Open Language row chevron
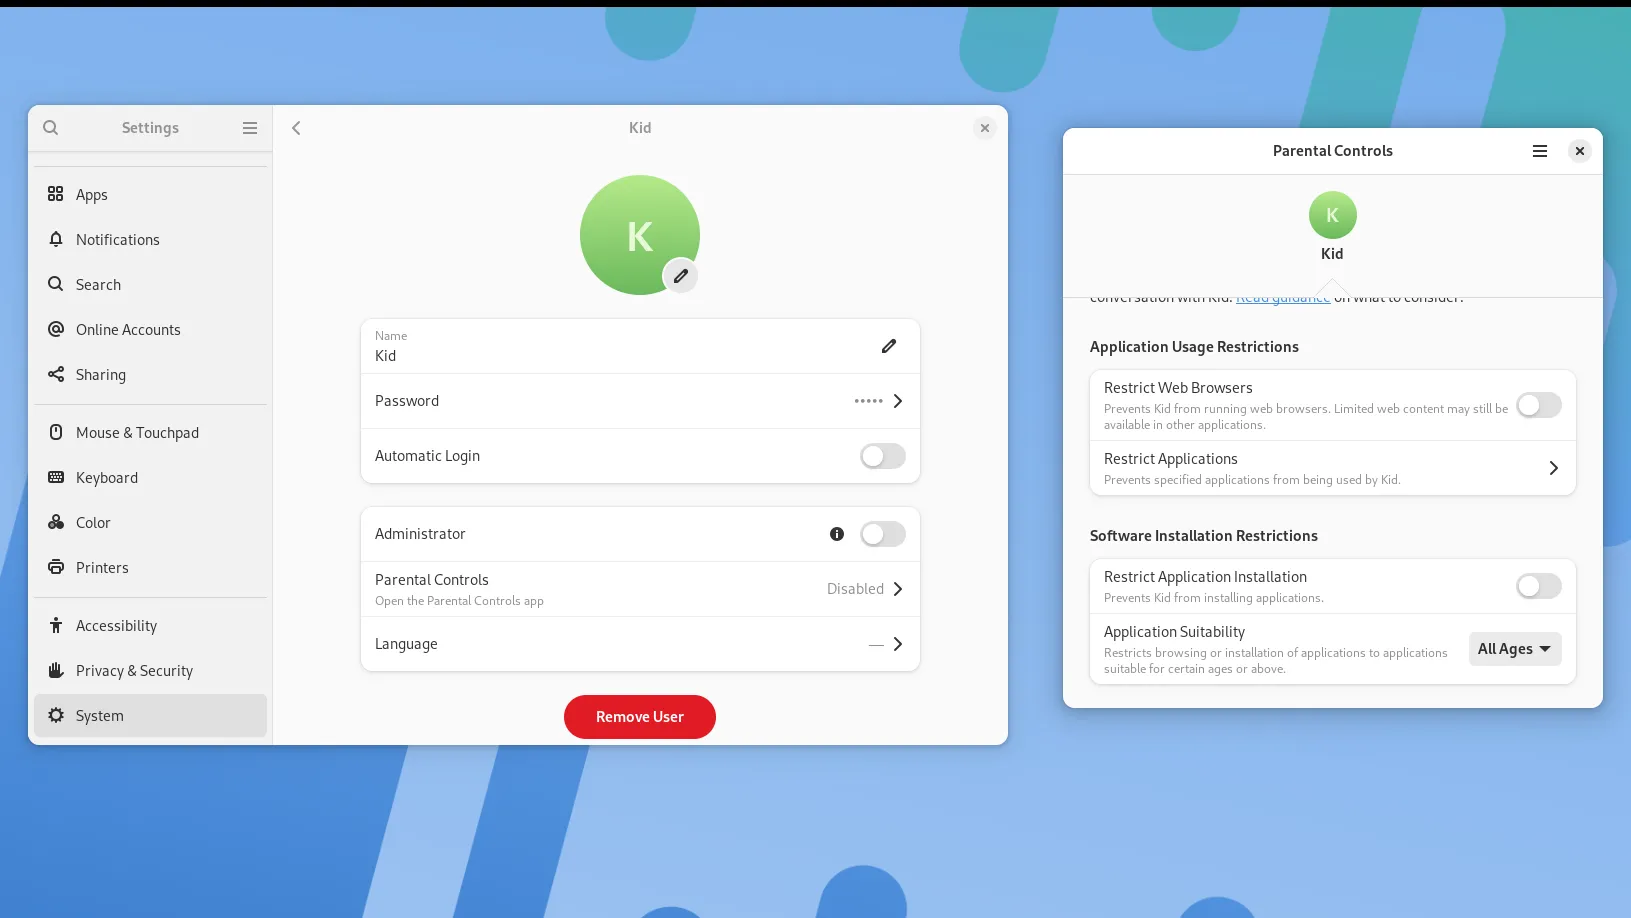 click(898, 644)
